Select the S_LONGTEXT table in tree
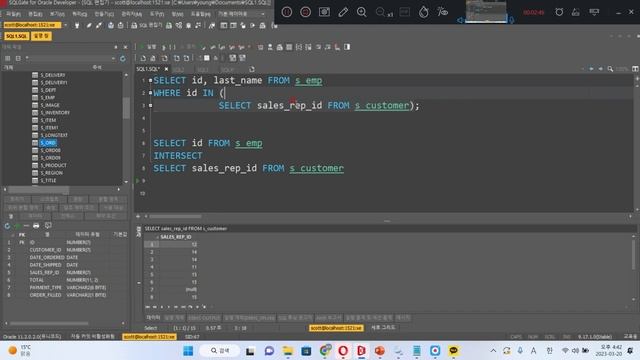The height and width of the screenshot is (360, 640). (54, 135)
